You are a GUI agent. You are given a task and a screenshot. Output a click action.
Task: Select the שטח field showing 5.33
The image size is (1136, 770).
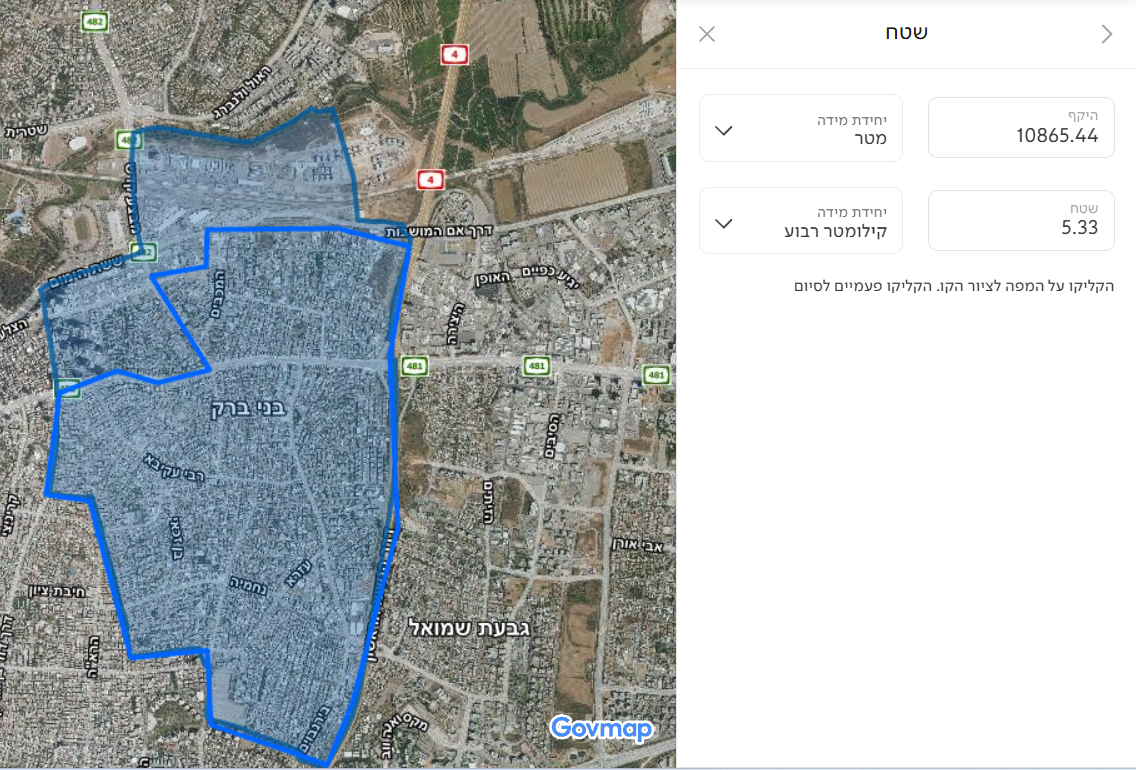point(1021,220)
